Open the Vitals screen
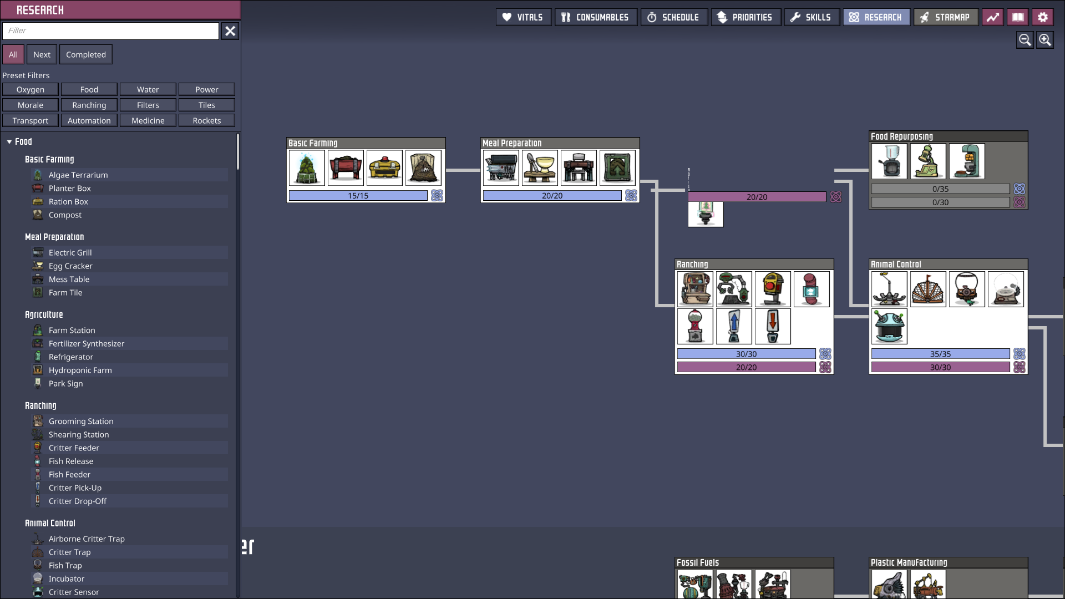Viewport: 1065px width, 599px height. point(524,17)
